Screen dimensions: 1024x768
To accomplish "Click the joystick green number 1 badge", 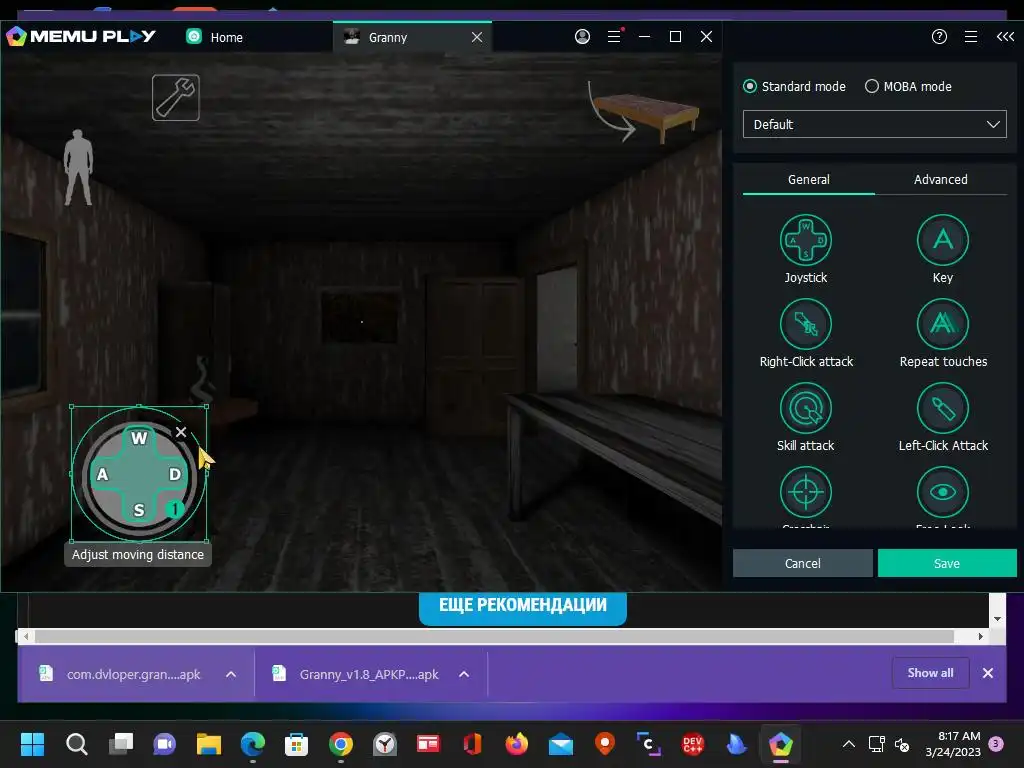I will pyautogui.click(x=174, y=508).
